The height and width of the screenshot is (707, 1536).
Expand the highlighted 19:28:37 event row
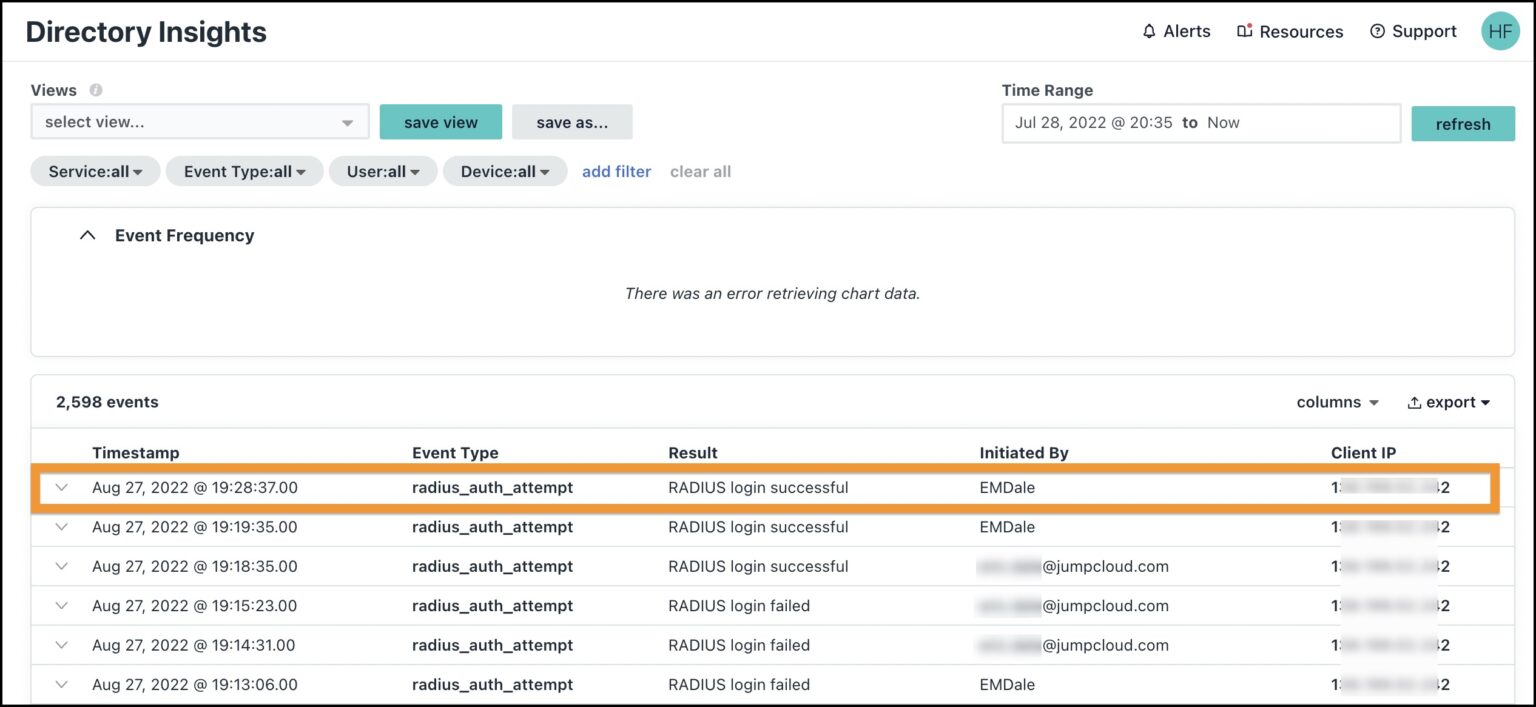click(61, 487)
